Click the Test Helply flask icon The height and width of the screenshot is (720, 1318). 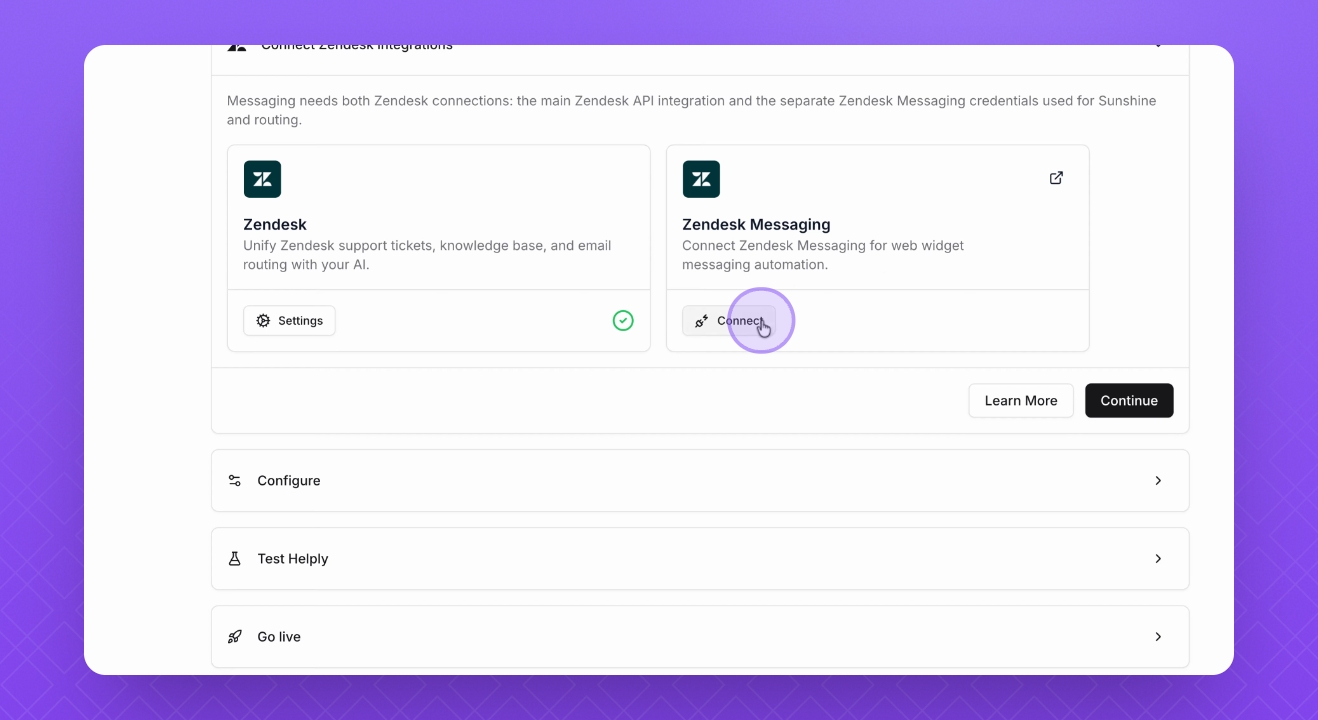coord(235,559)
